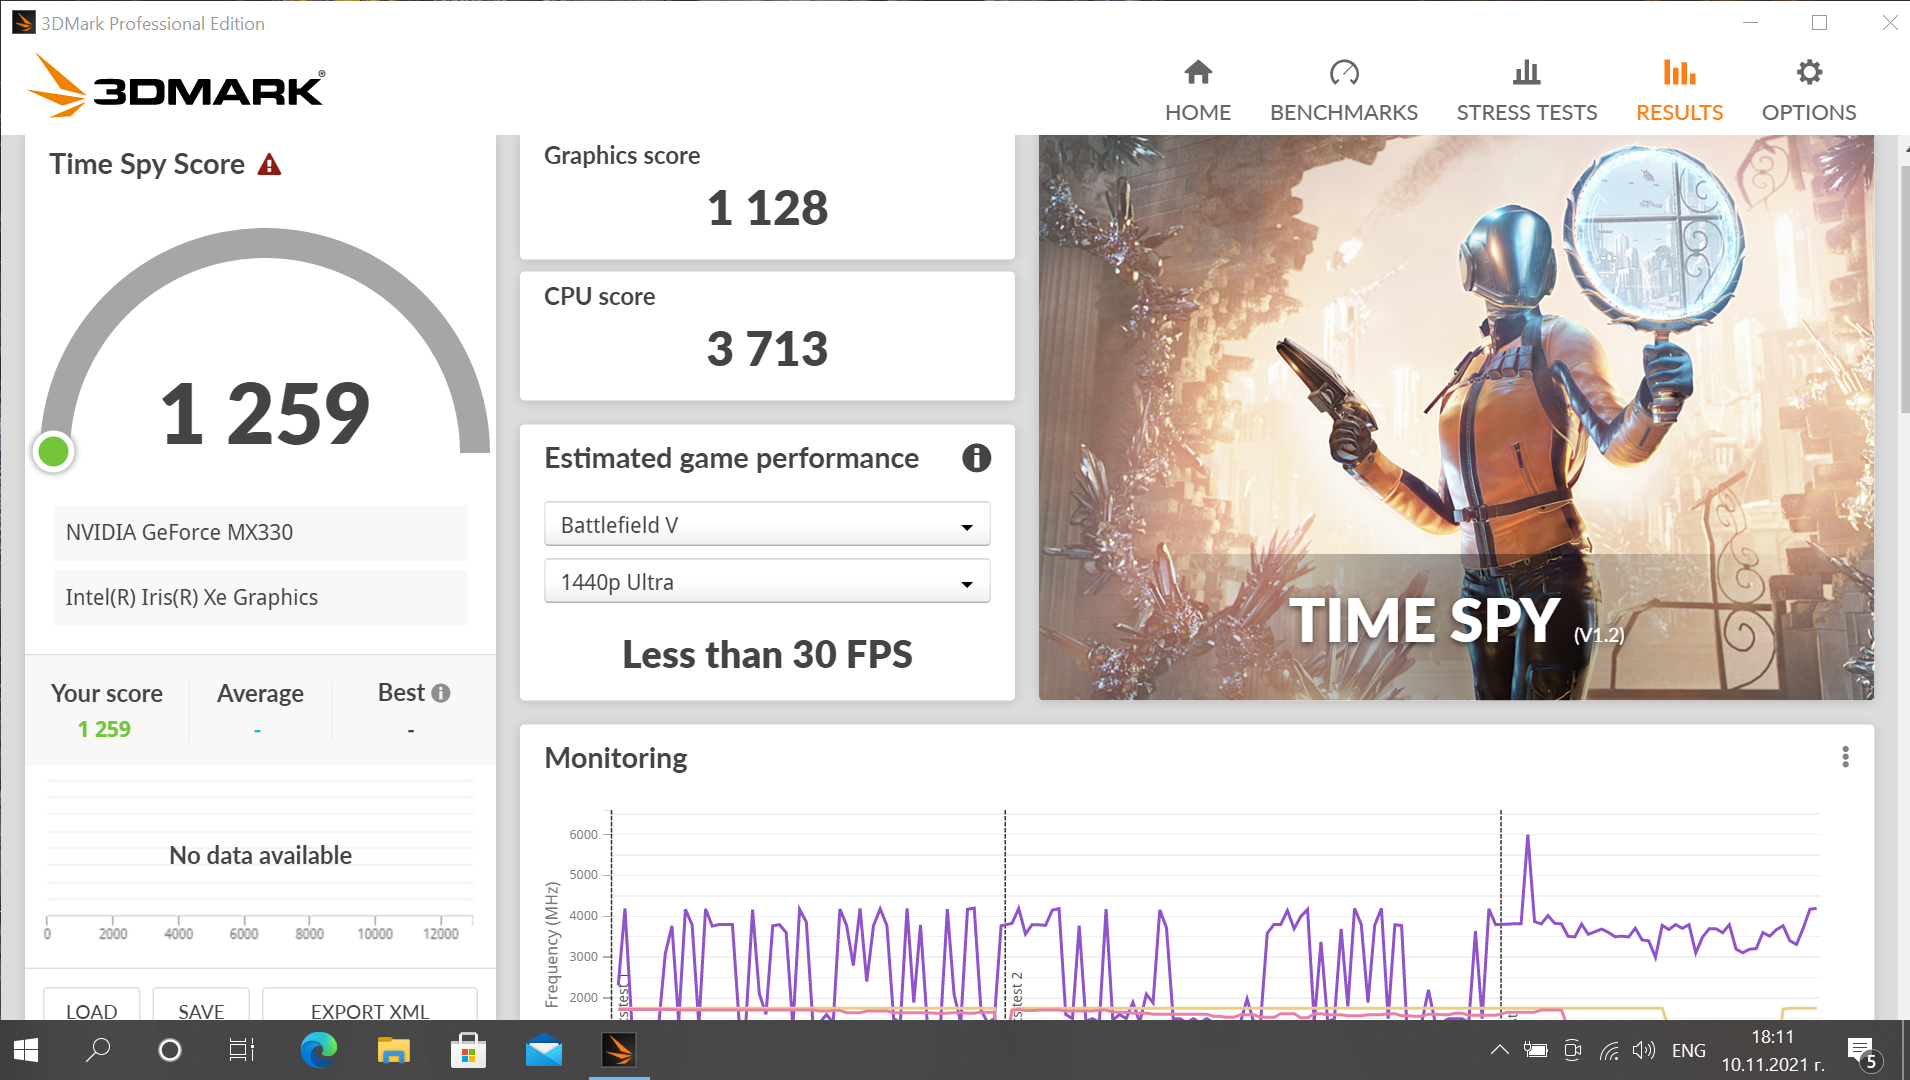Screen dimensions: 1910x1080
Task: Switch the ENG input language
Action: click(1688, 1050)
